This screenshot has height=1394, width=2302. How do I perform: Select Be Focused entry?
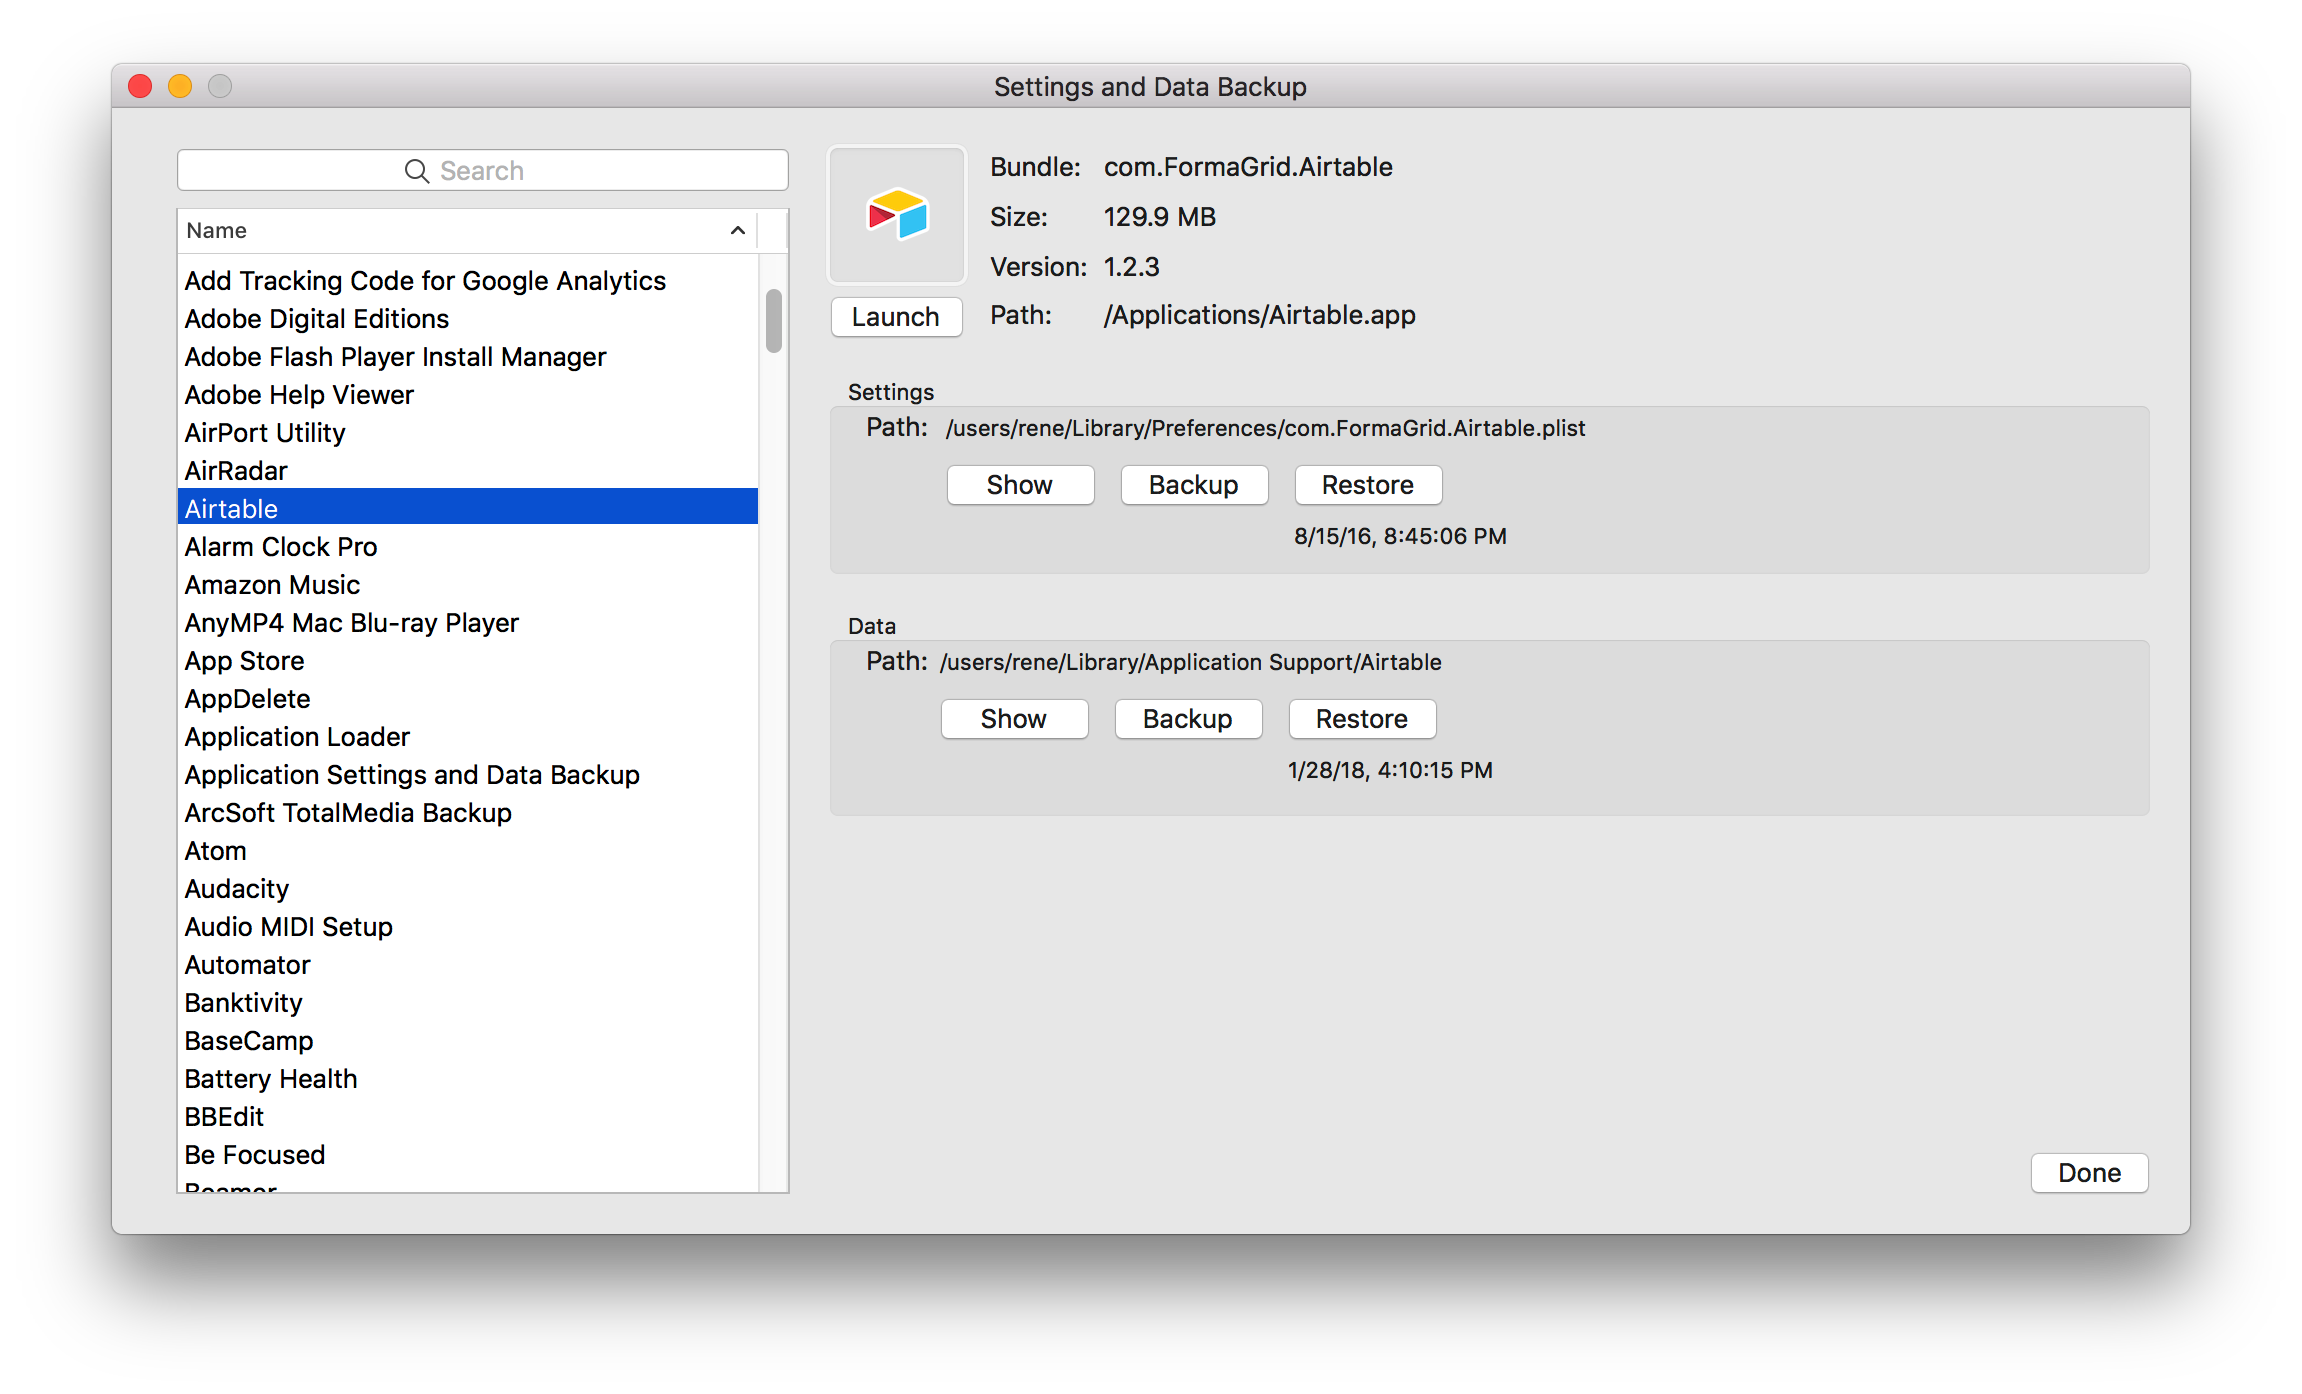click(x=467, y=1155)
